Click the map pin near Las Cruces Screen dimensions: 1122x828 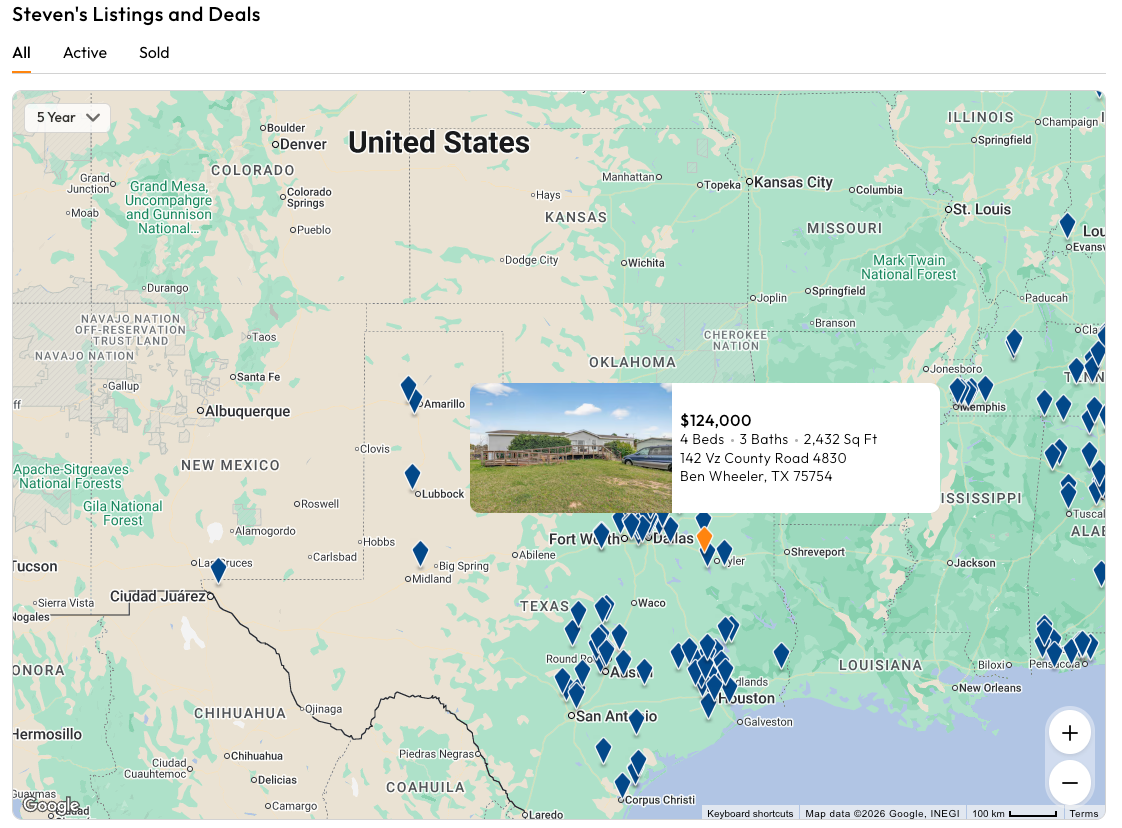[218, 570]
